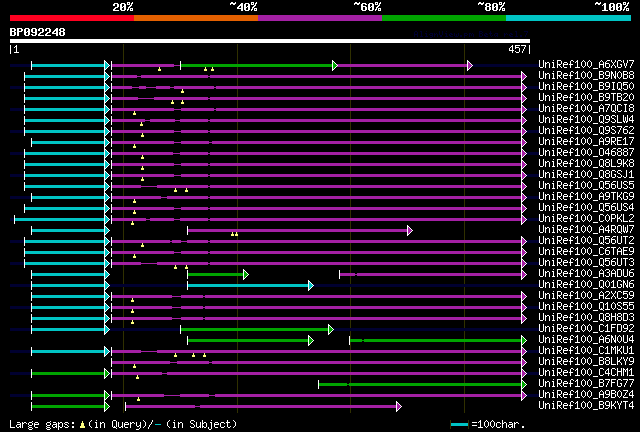Select the UniRef100_Q56US4 label
The image size is (640, 432).
586,208
